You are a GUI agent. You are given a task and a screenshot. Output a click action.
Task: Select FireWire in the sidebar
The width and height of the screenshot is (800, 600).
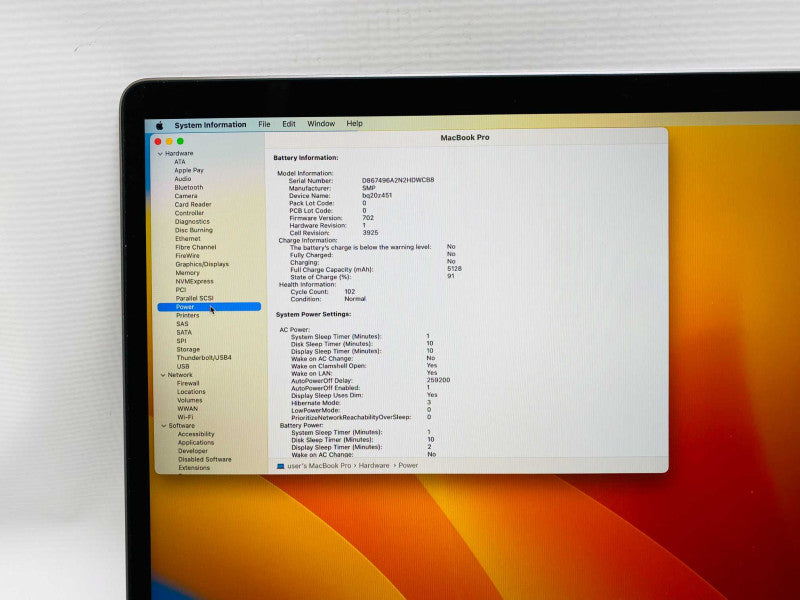188,256
